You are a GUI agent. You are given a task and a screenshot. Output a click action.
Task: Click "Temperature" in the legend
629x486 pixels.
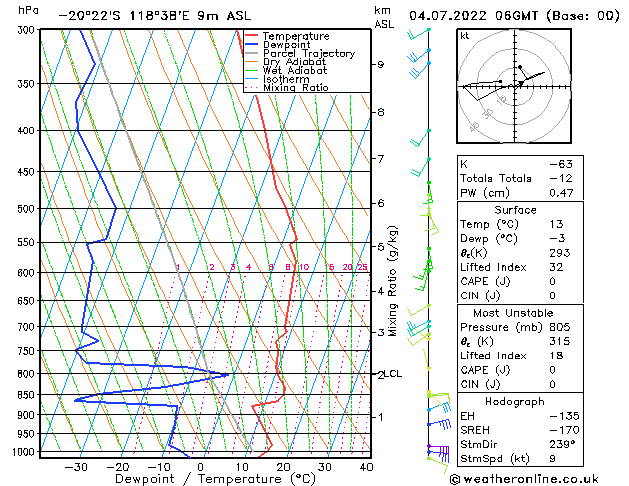click(x=296, y=36)
